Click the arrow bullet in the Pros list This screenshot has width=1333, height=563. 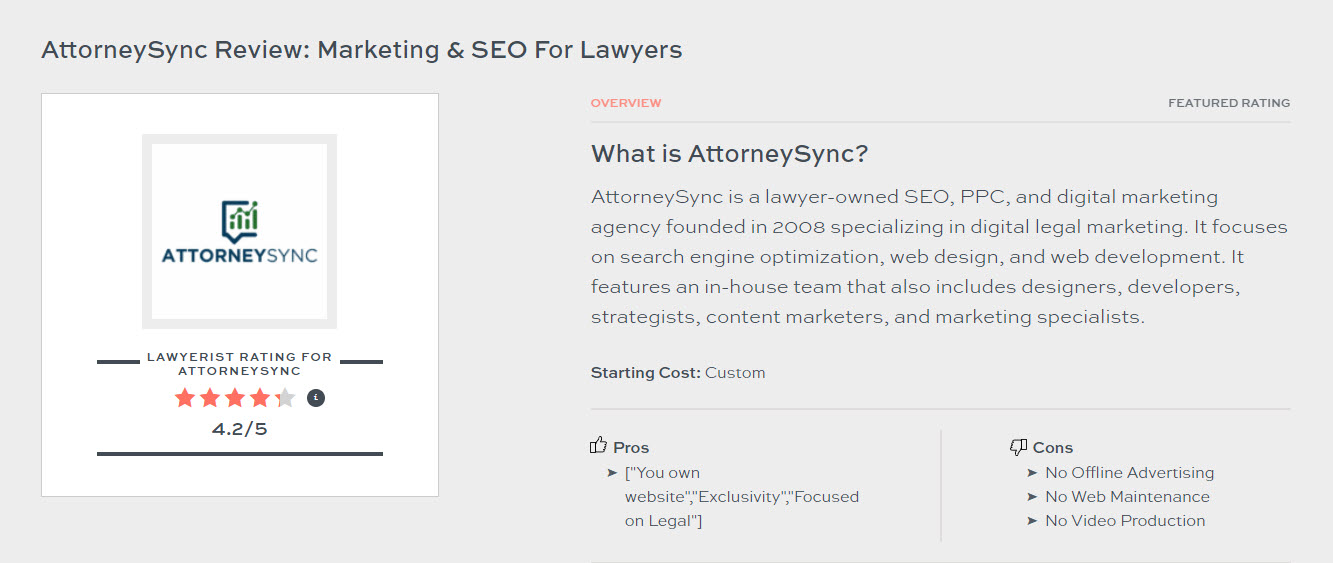[612, 473]
